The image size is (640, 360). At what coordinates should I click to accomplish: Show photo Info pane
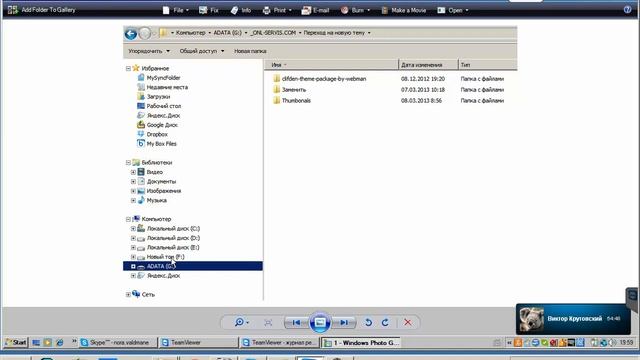240,10
